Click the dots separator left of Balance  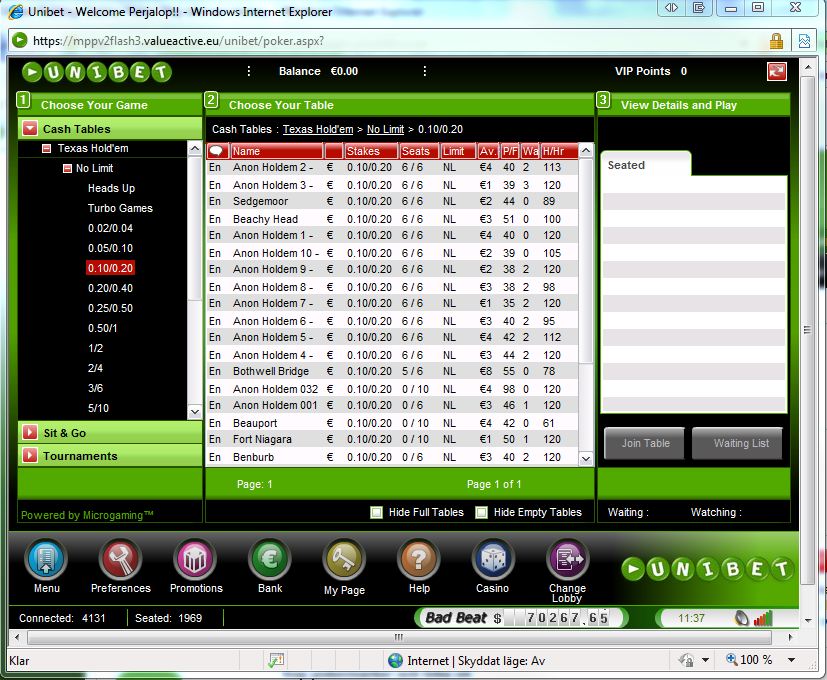(249, 71)
